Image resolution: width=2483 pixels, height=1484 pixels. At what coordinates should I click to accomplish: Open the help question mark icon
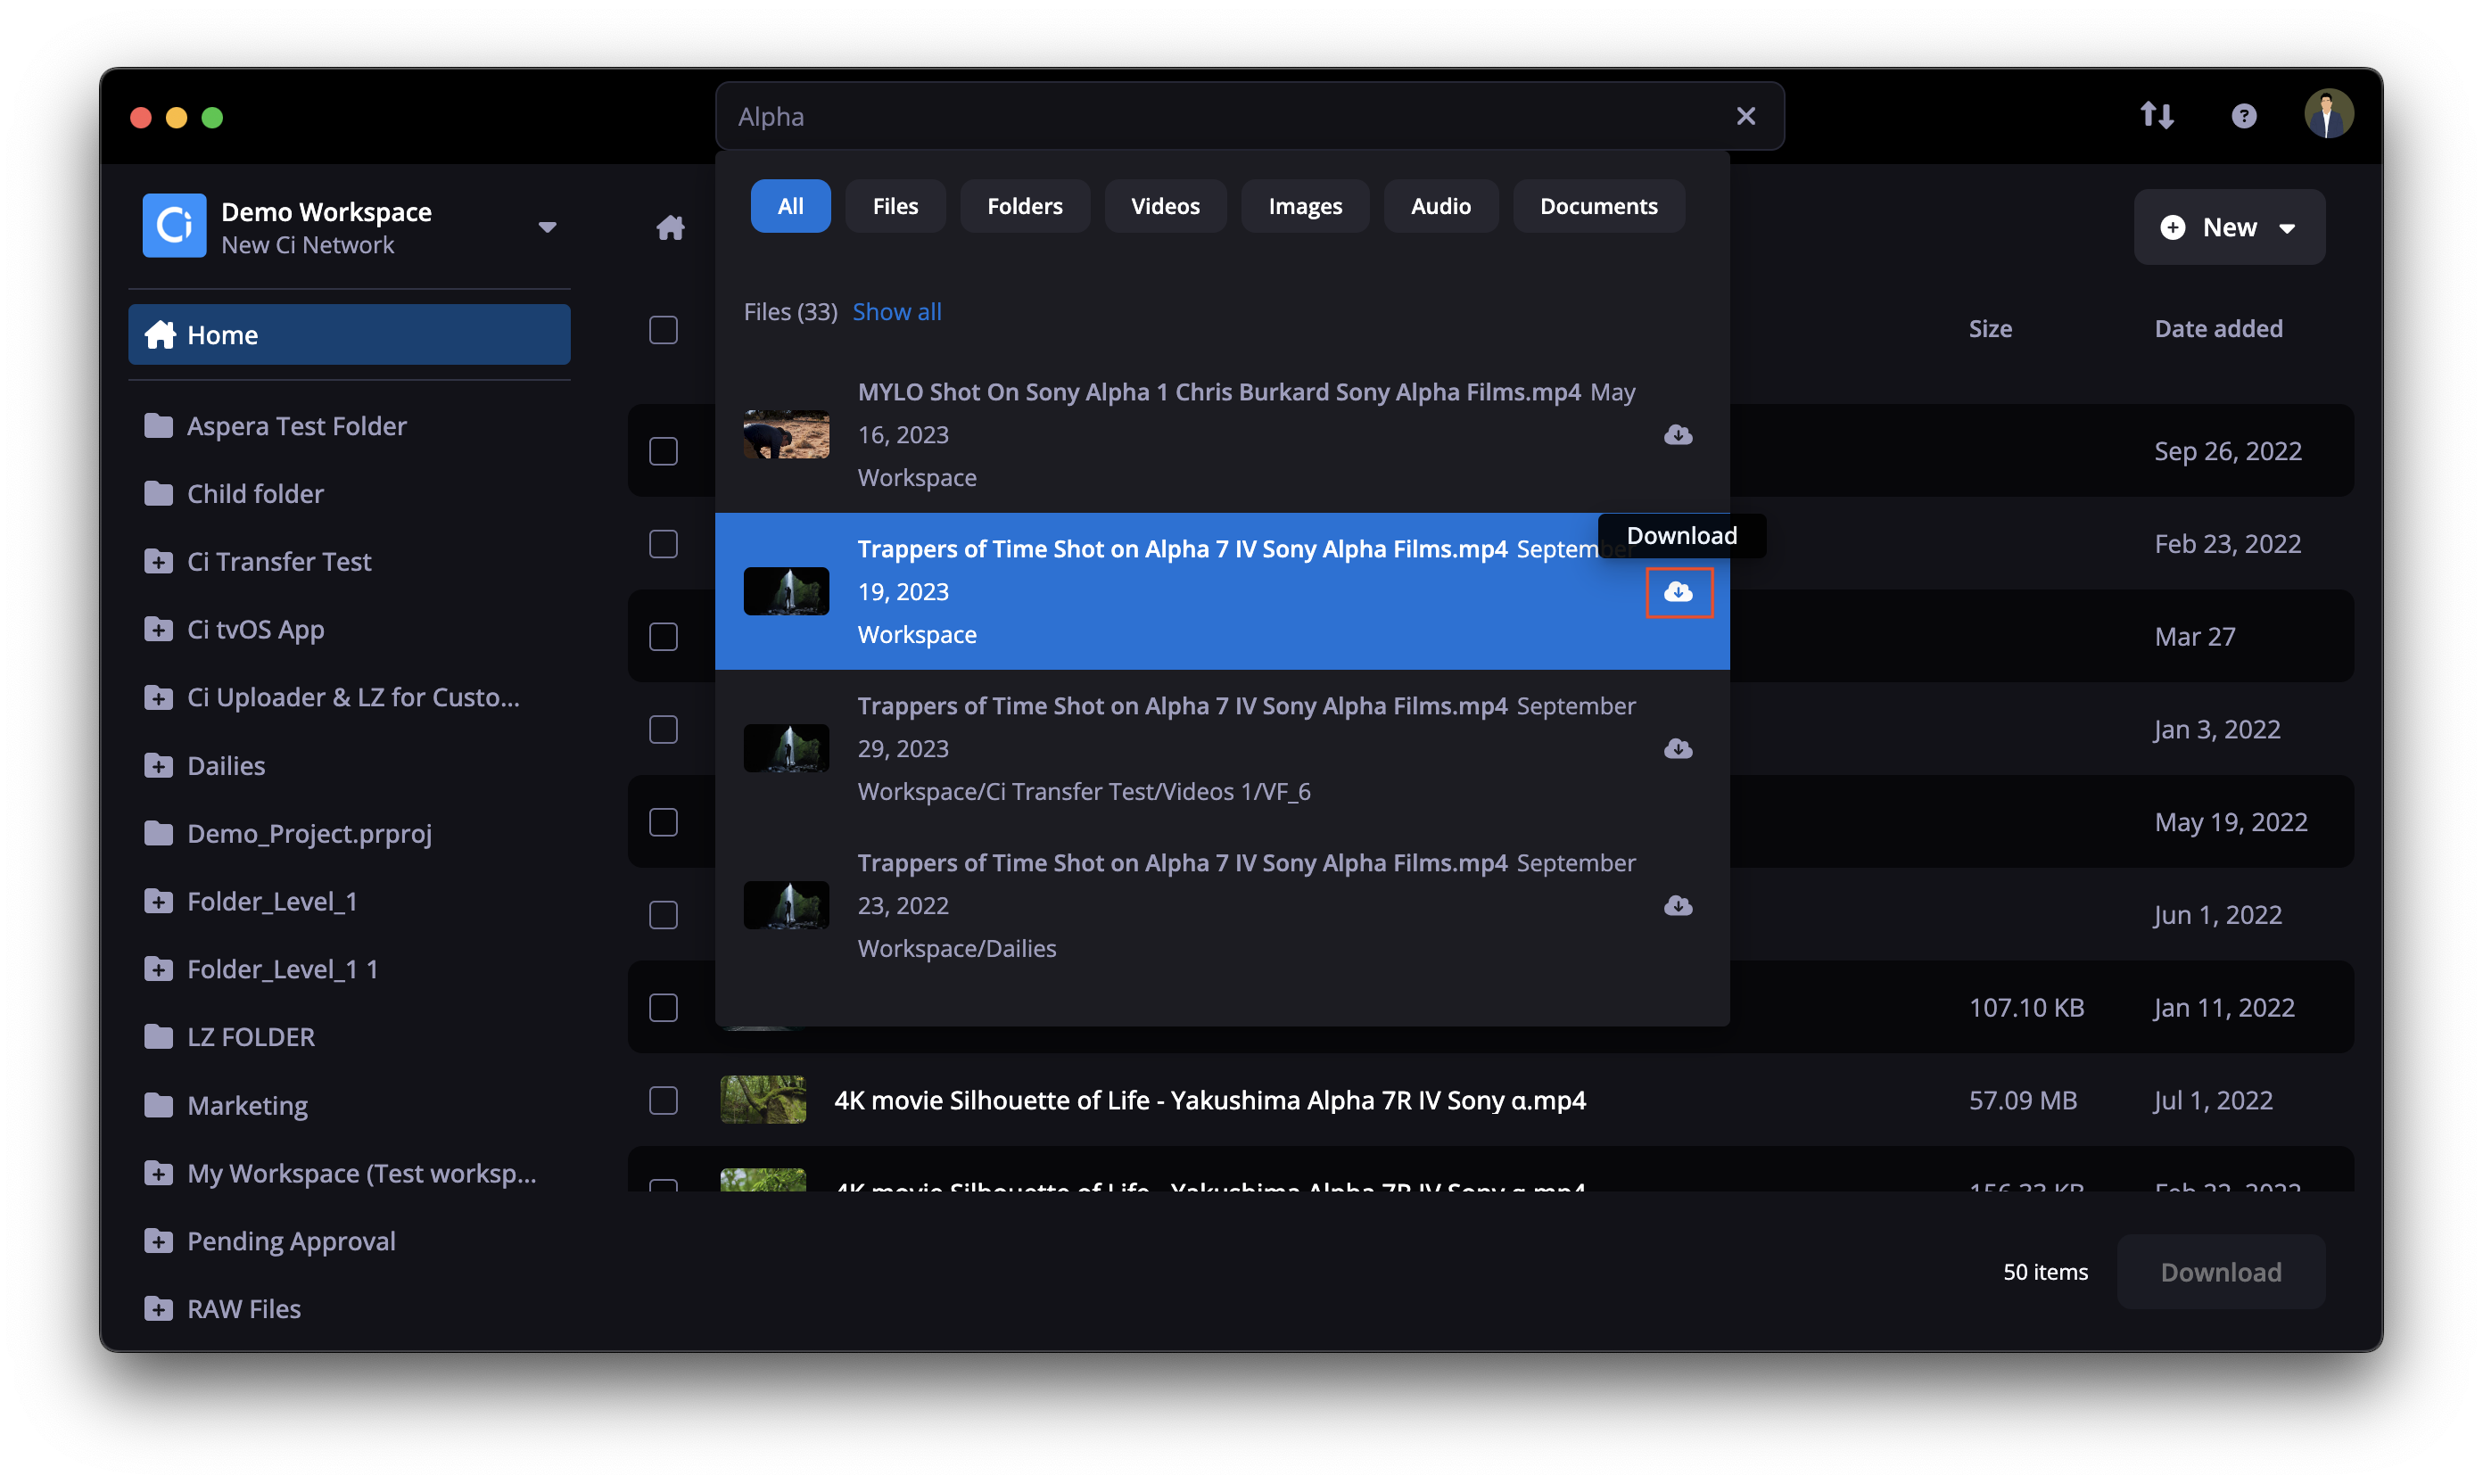2243,116
